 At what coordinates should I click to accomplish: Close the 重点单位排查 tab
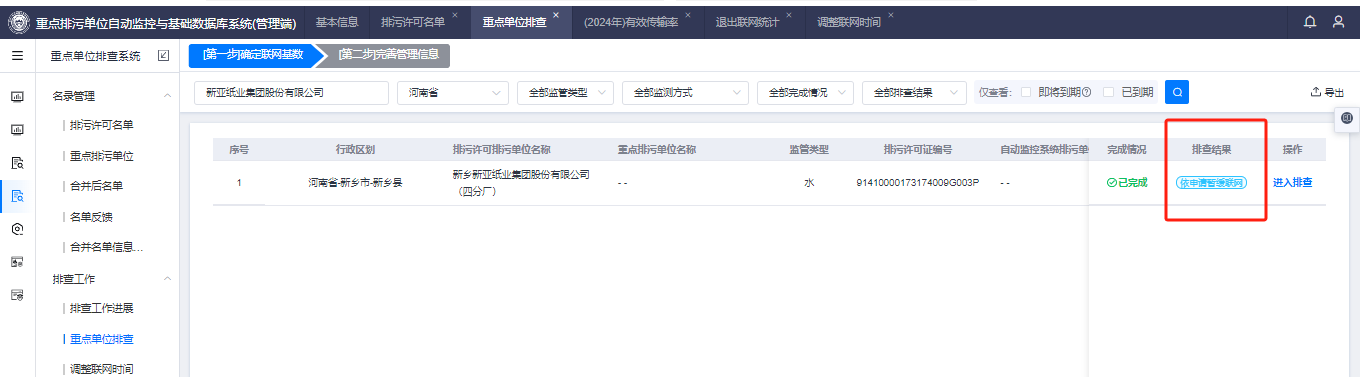pyautogui.click(x=556, y=15)
